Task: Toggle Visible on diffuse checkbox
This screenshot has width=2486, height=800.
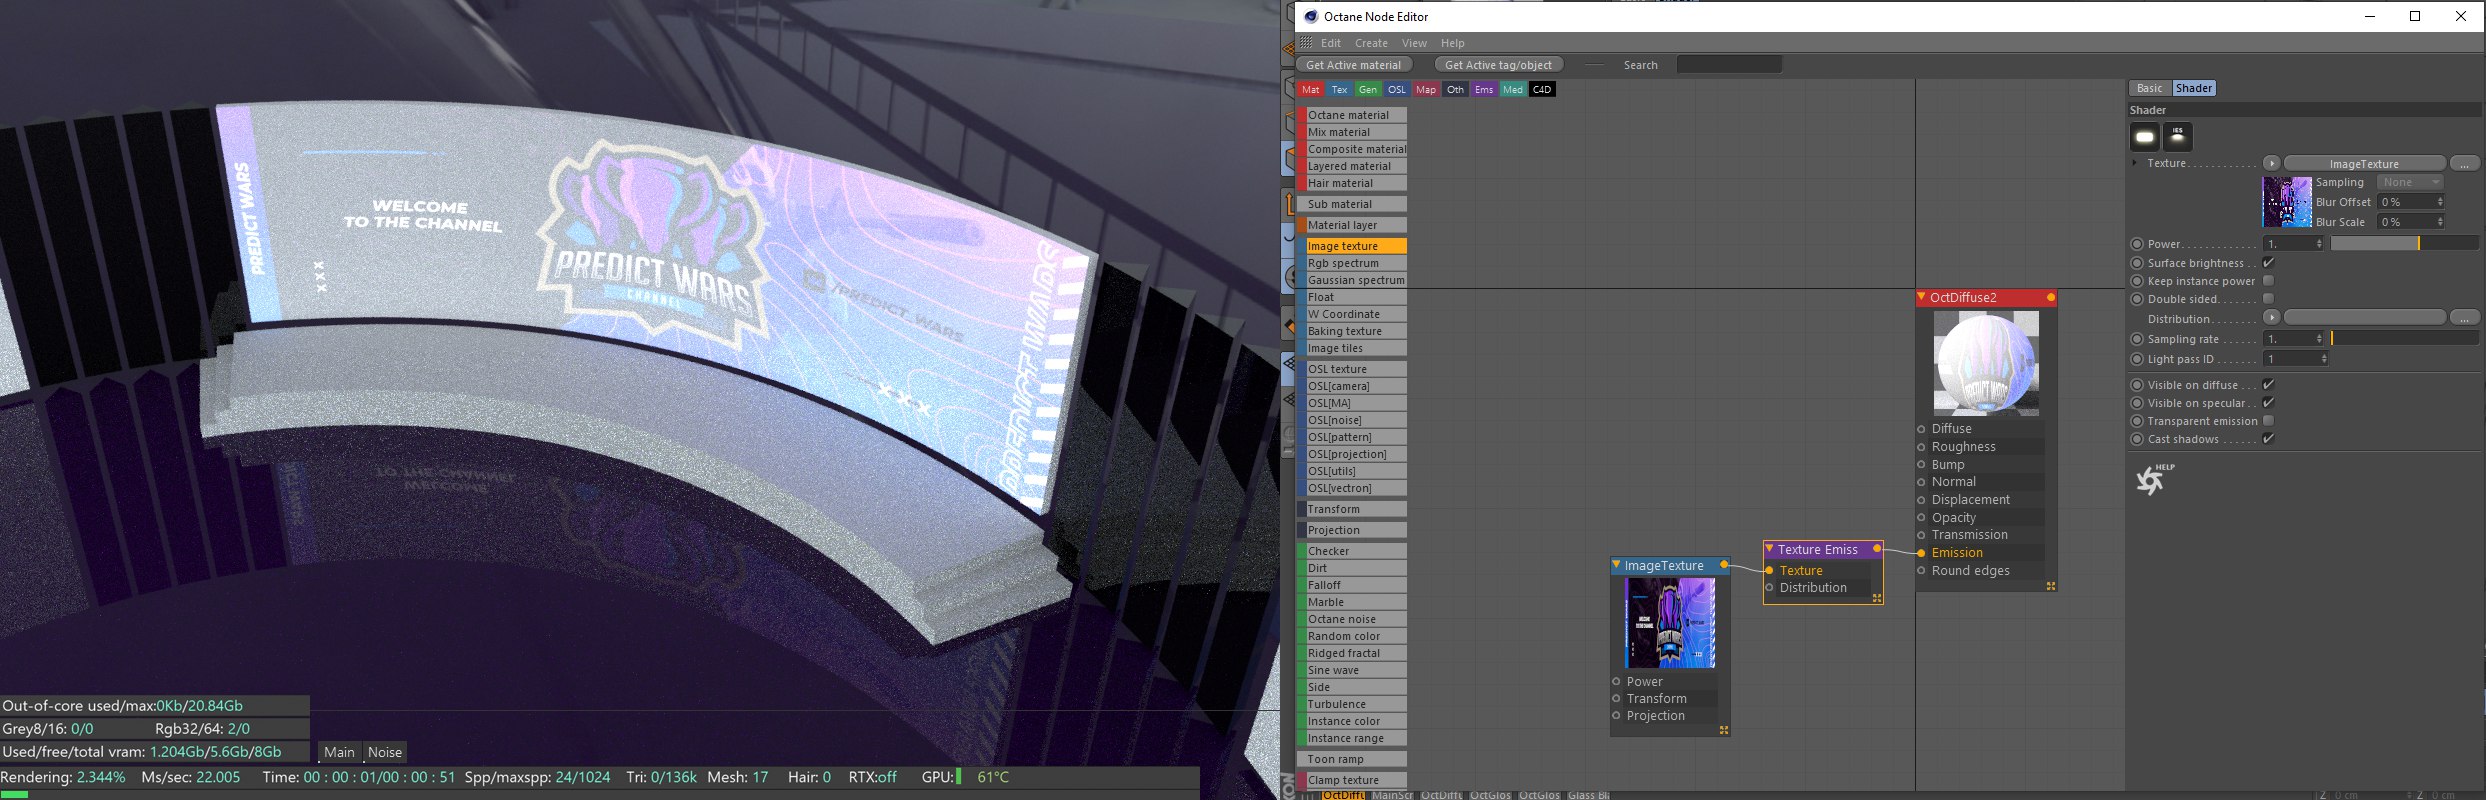Action: [2269, 385]
